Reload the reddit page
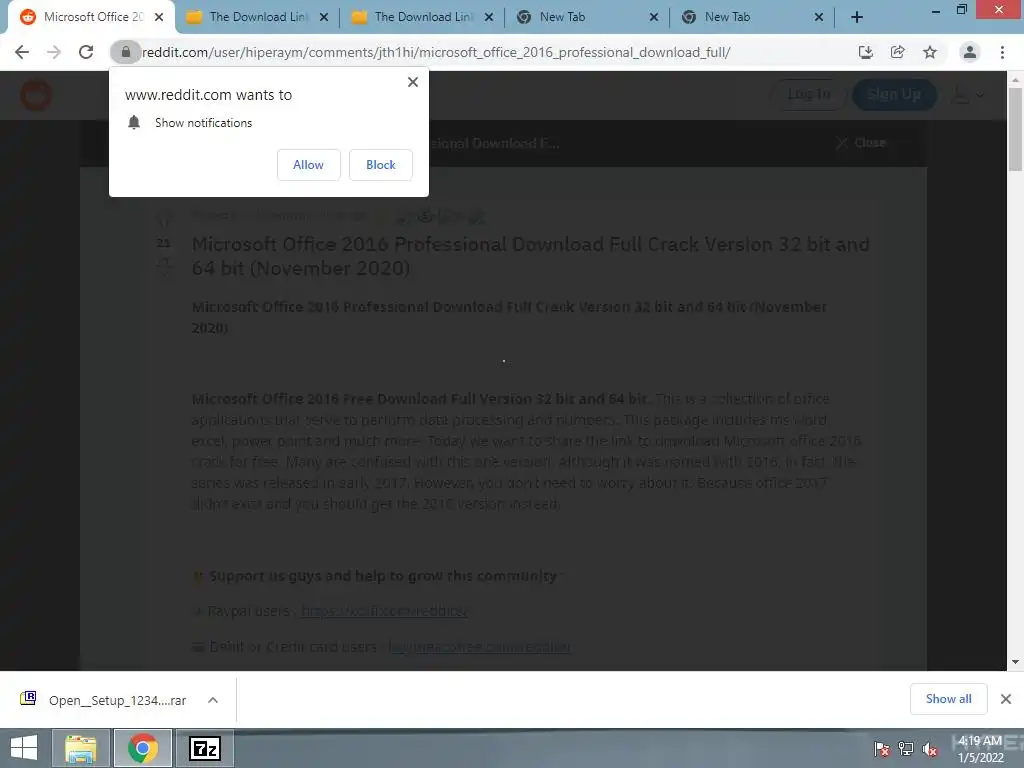1024x768 pixels. [x=86, y=52]
